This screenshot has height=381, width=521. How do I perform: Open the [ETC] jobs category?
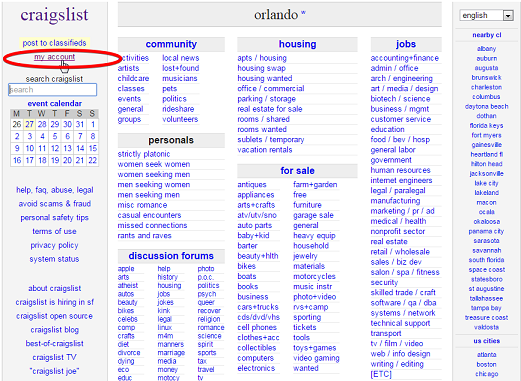click(x=381, y=374)
